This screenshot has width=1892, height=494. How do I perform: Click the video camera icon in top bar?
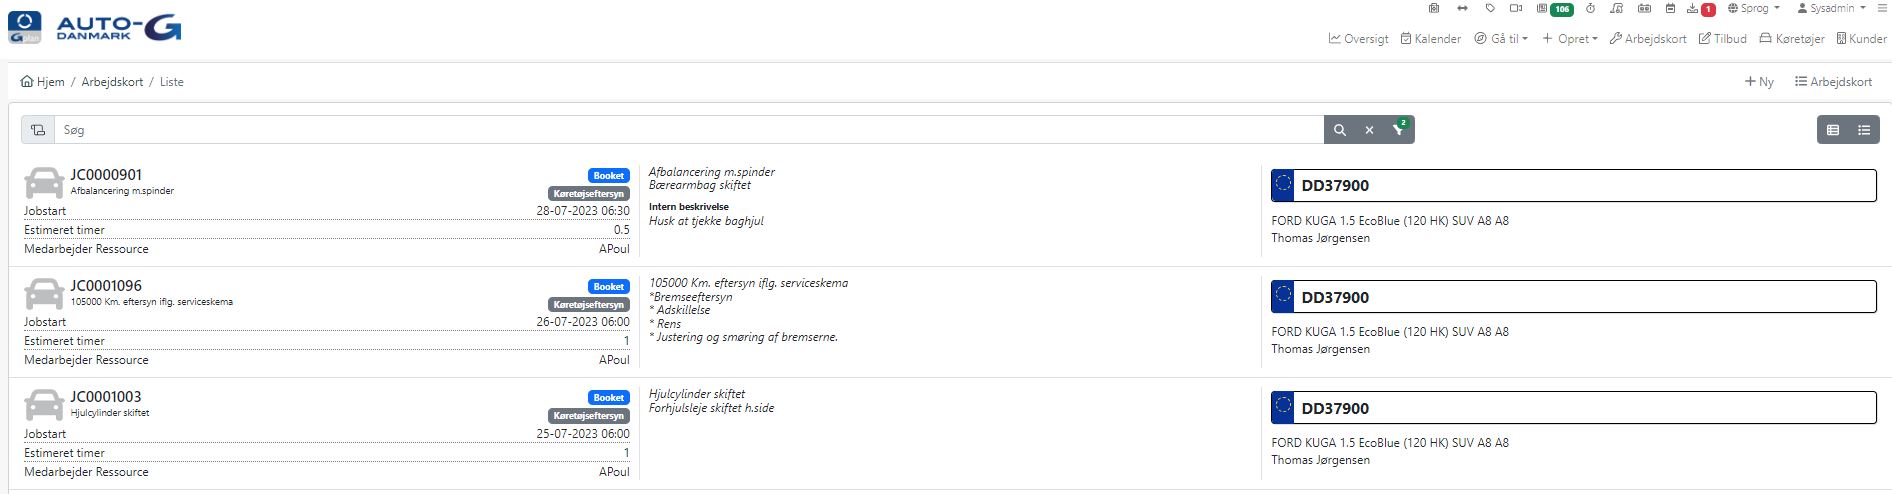coord(1516,9)
